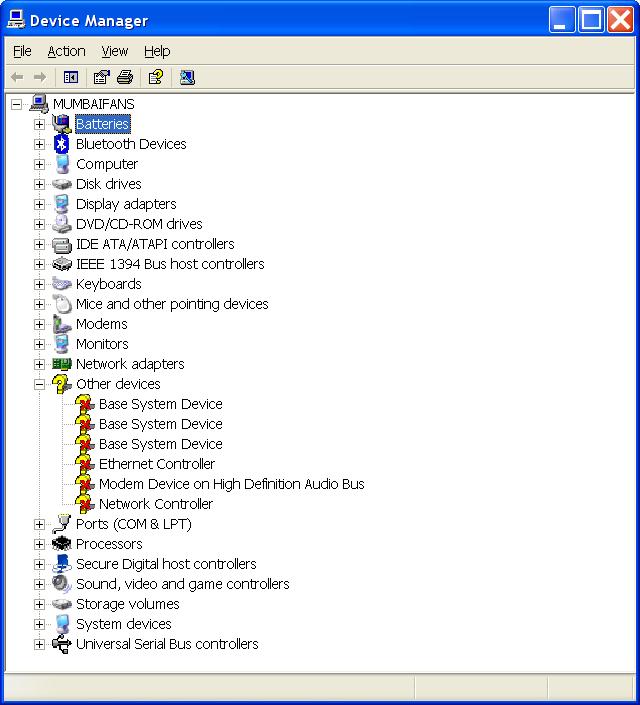Collapse the Other devices node
640x705 pixels.
(39, 384)
